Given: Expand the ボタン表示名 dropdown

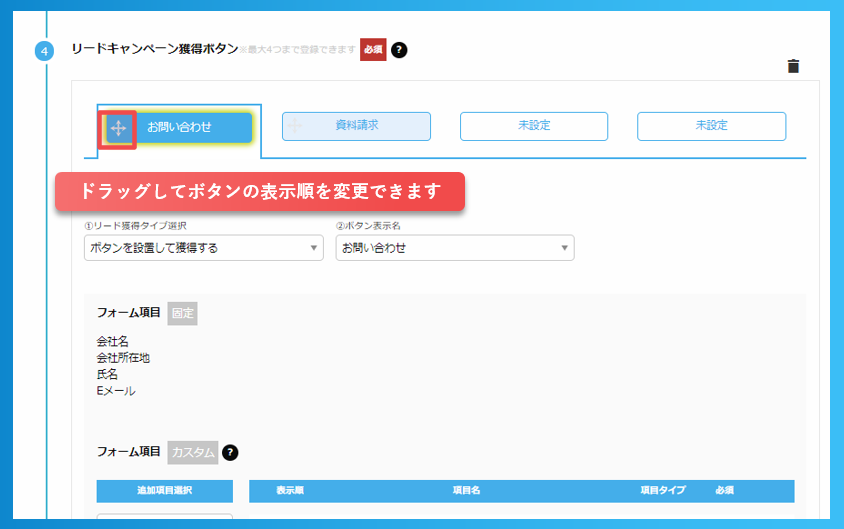Looking at the screenshot, I should (454, 247).
